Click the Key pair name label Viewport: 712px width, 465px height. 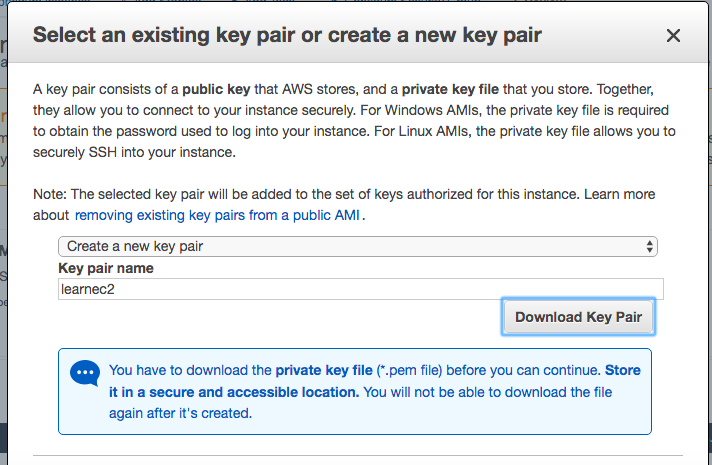[106, 268]
